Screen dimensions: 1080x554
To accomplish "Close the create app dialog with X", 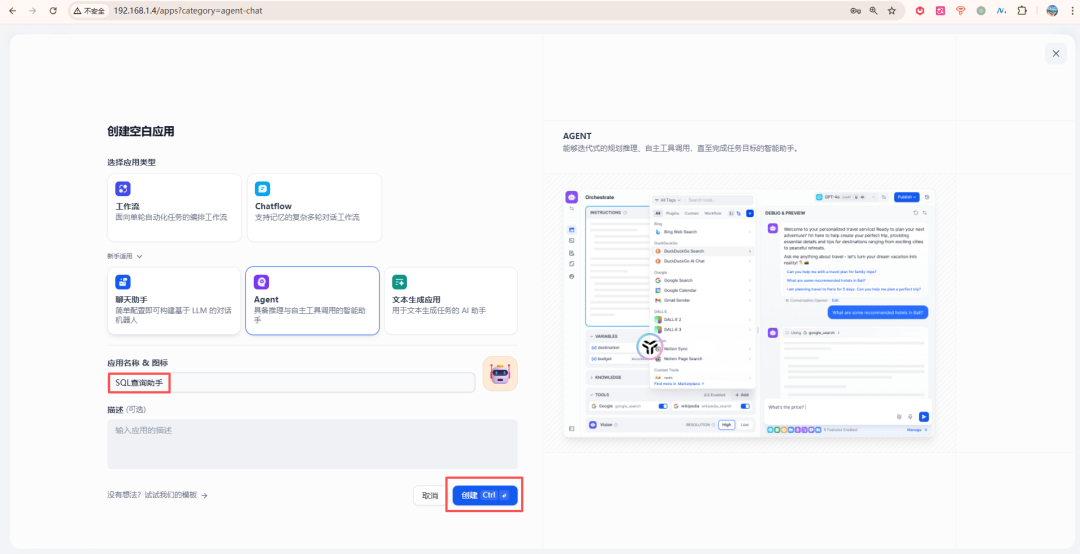I will pos(1055,54).
